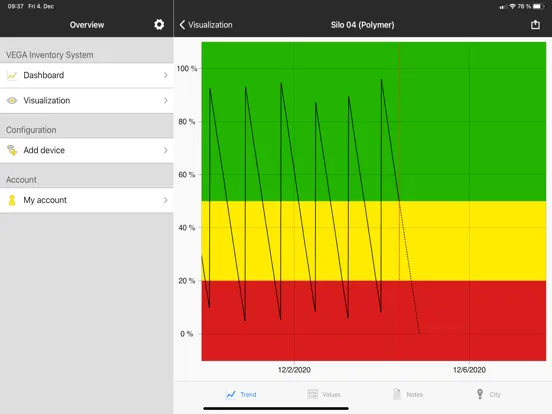
Task: Expand the Visualization row chevron
Action: (165, 101)
